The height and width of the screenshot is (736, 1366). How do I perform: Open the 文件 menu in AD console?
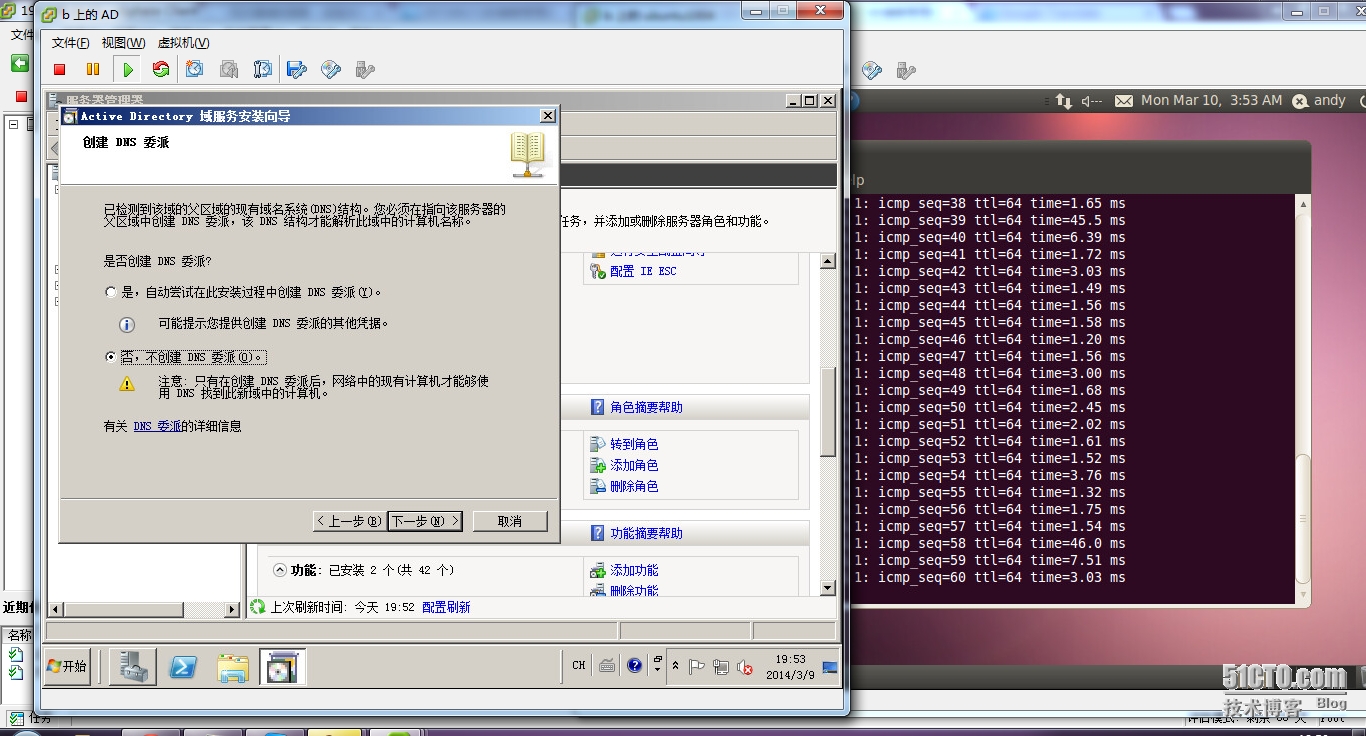pyautogui.click(x=70, y=43)
